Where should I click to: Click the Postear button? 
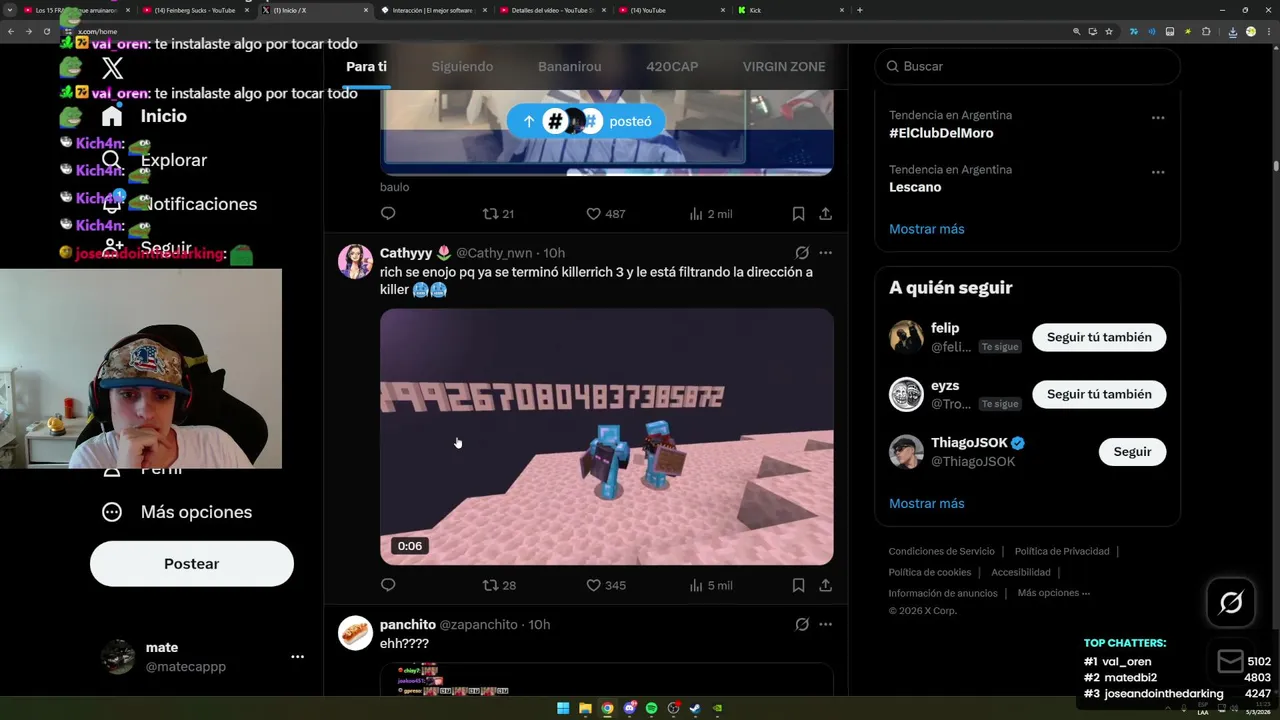(192, 564)
